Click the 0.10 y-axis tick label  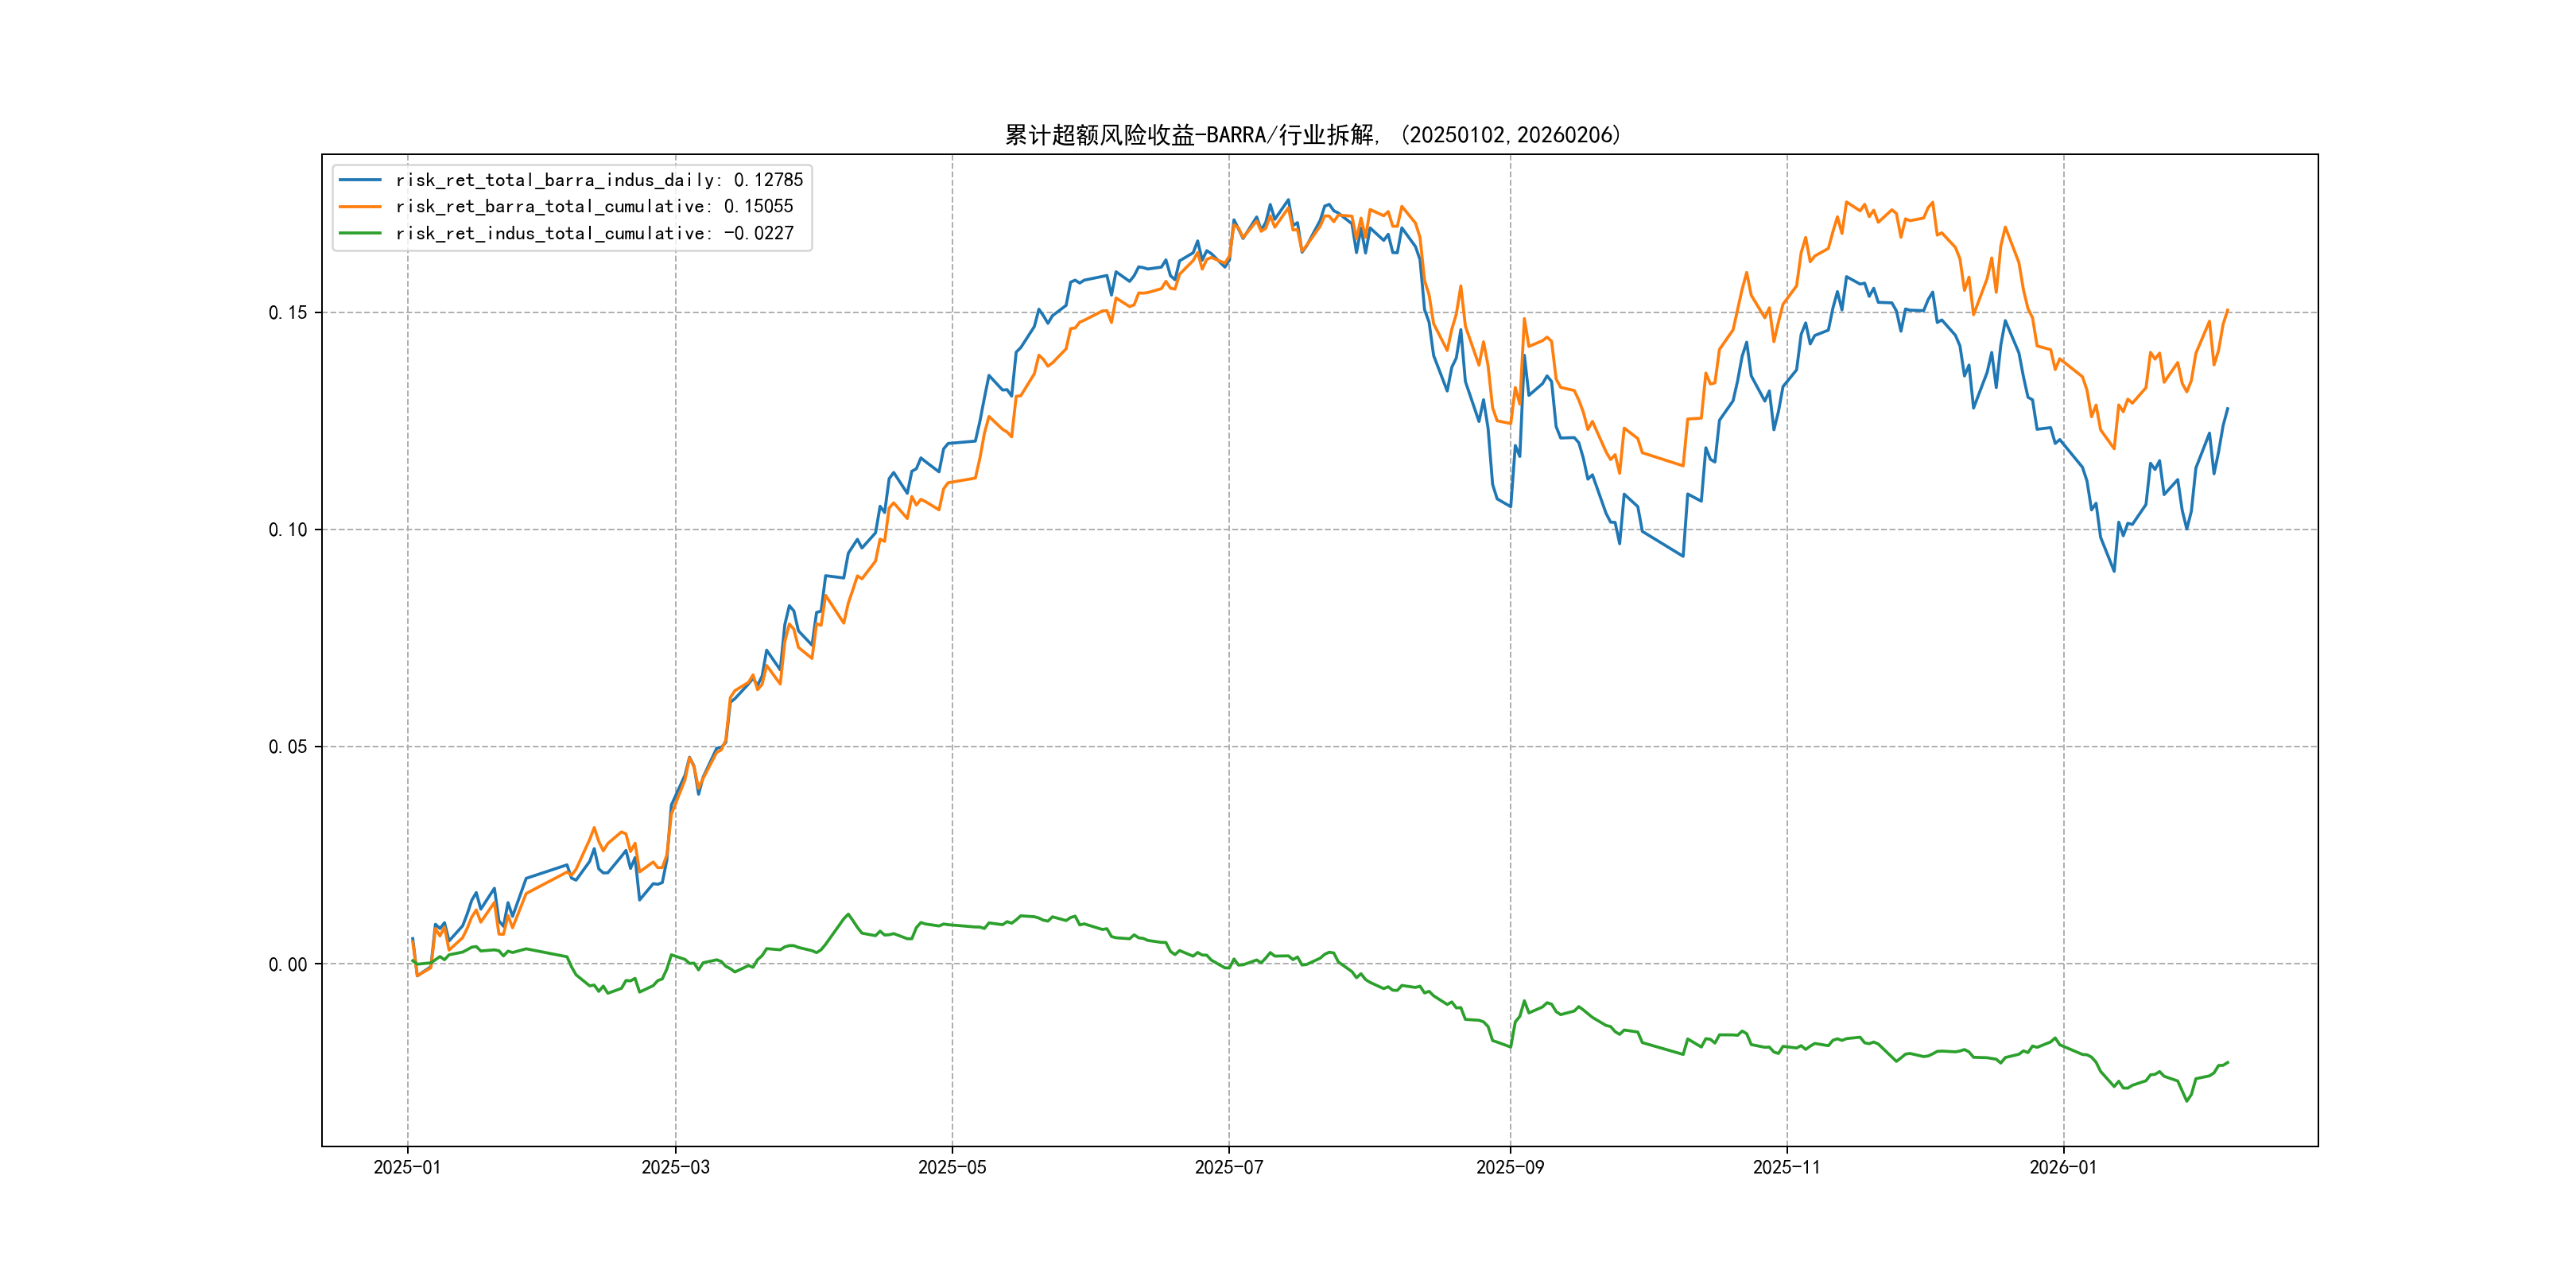[288, 530]
